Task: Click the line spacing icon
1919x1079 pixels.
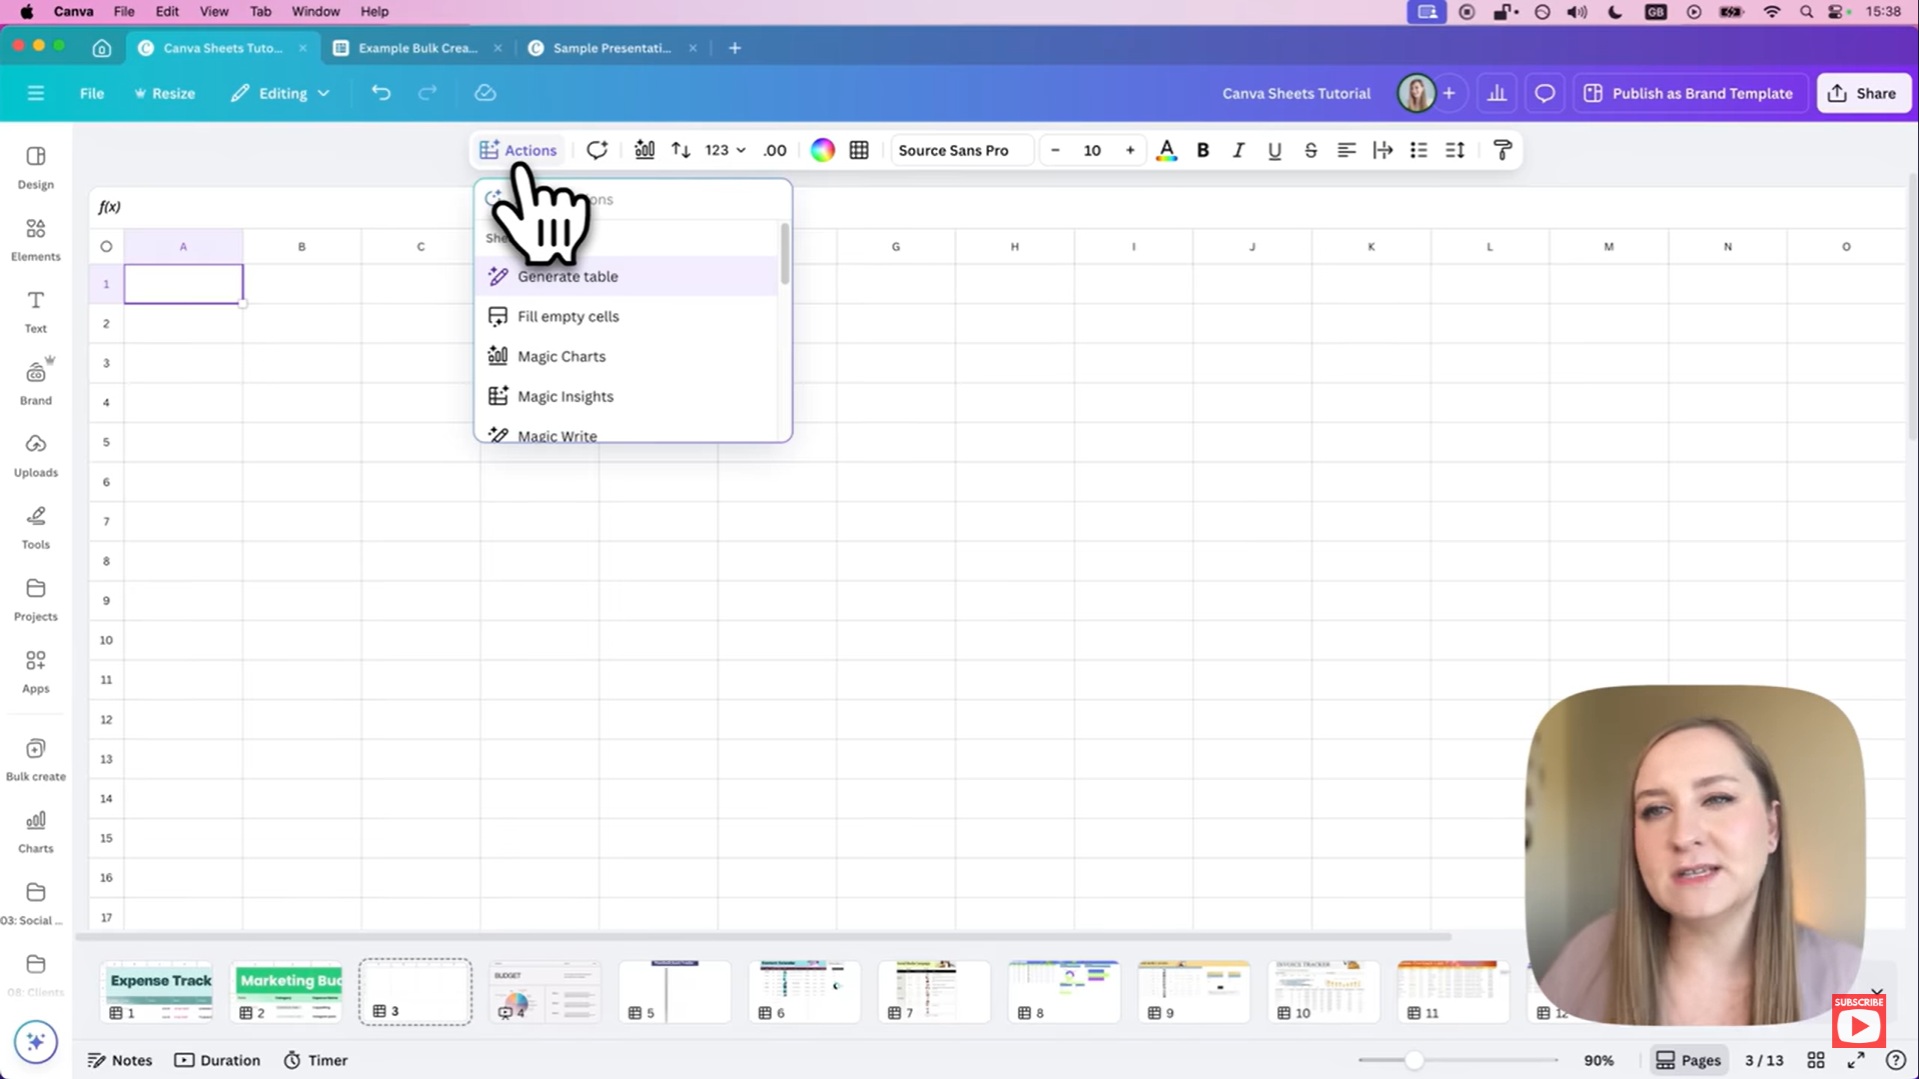Action: click(x=1455, y=150)
